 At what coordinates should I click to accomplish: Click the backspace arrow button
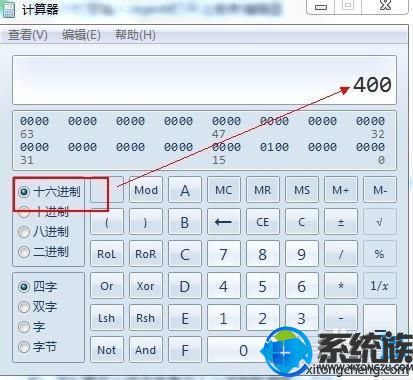(x=224, y=222)
